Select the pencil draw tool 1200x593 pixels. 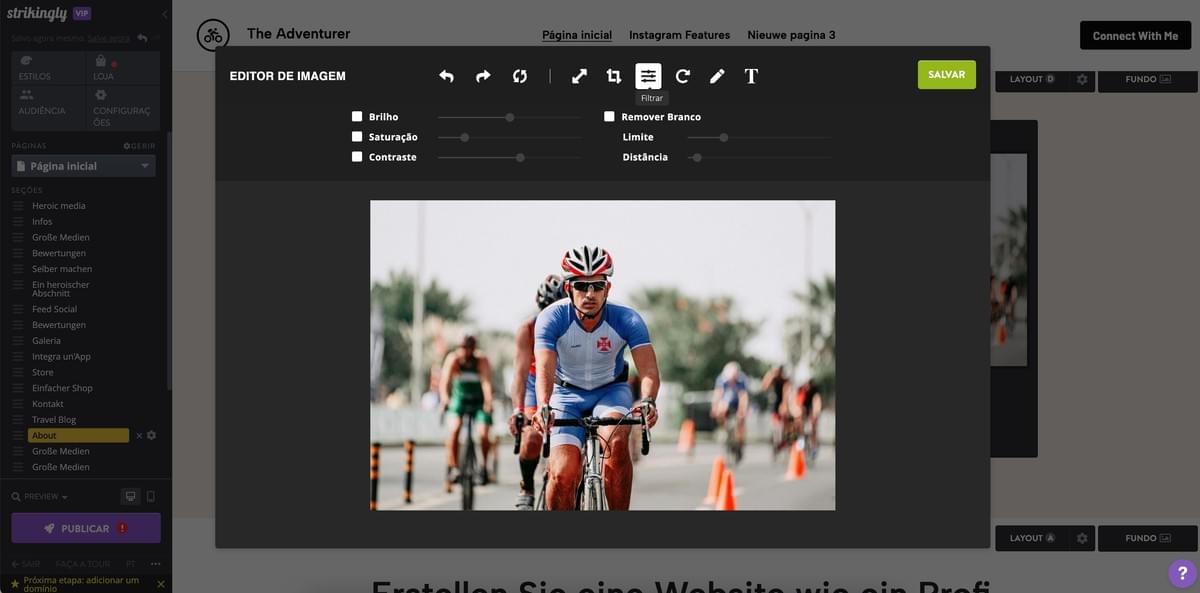(717, 76)
